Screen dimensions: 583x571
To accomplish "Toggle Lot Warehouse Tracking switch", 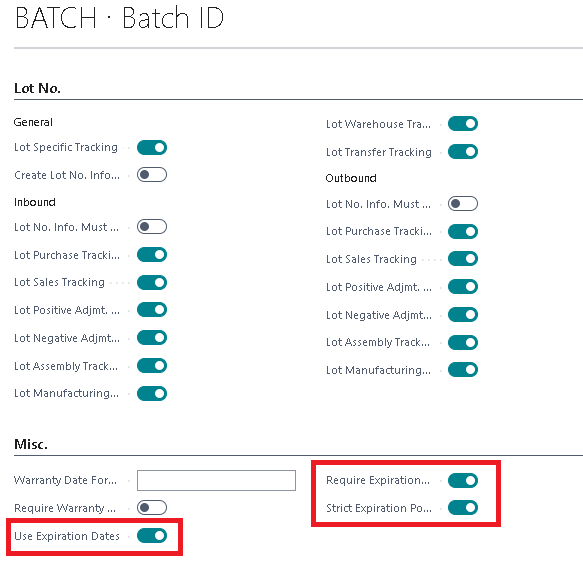I will (463, 124).
